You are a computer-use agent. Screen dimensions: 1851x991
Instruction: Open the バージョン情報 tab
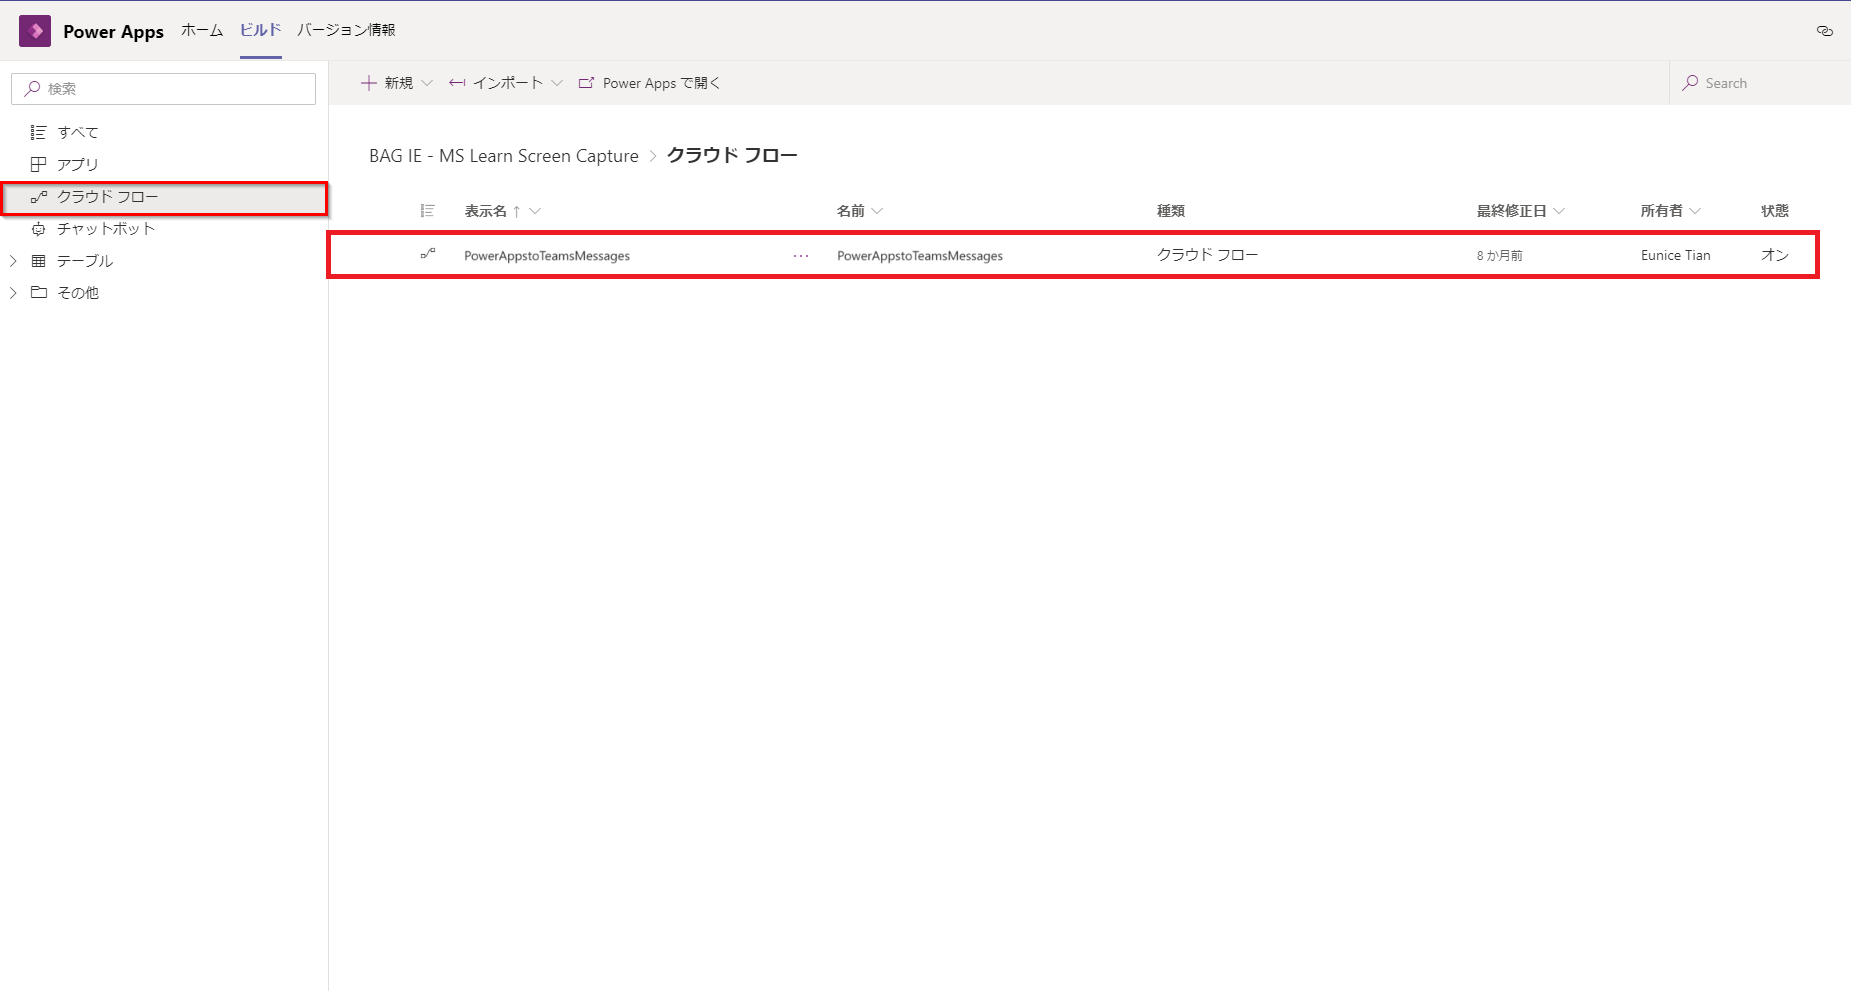(346, 30)
